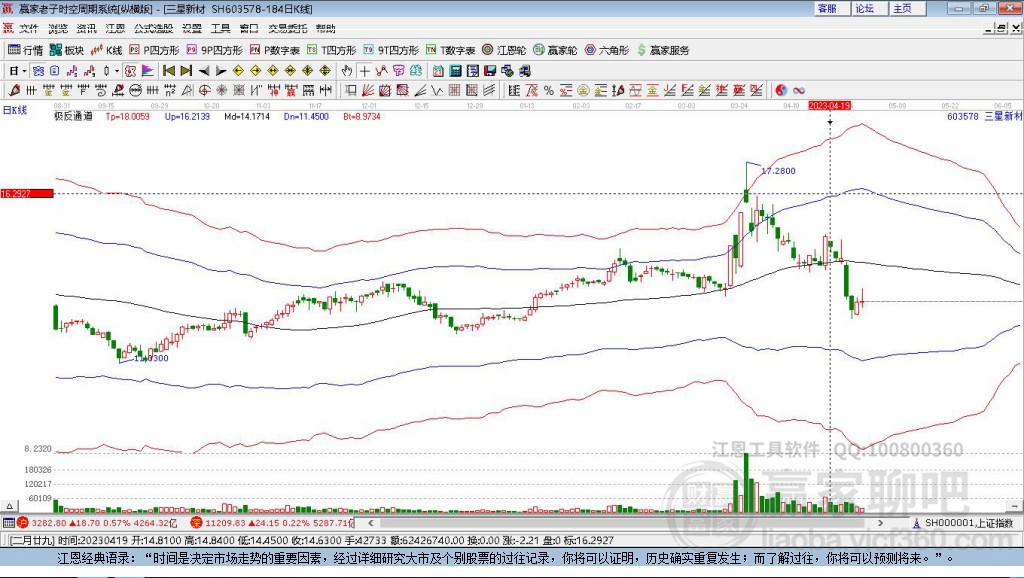Click the Tp=18.0059 indicator value
Image resolution: width=1024 pixels, height=578 pixels.
click(127, 116)
